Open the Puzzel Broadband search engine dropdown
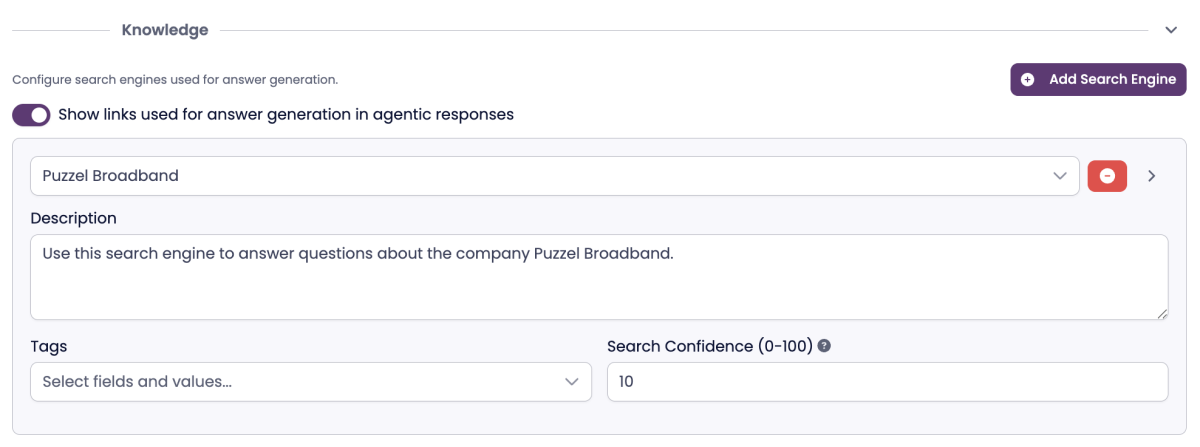 540,176
